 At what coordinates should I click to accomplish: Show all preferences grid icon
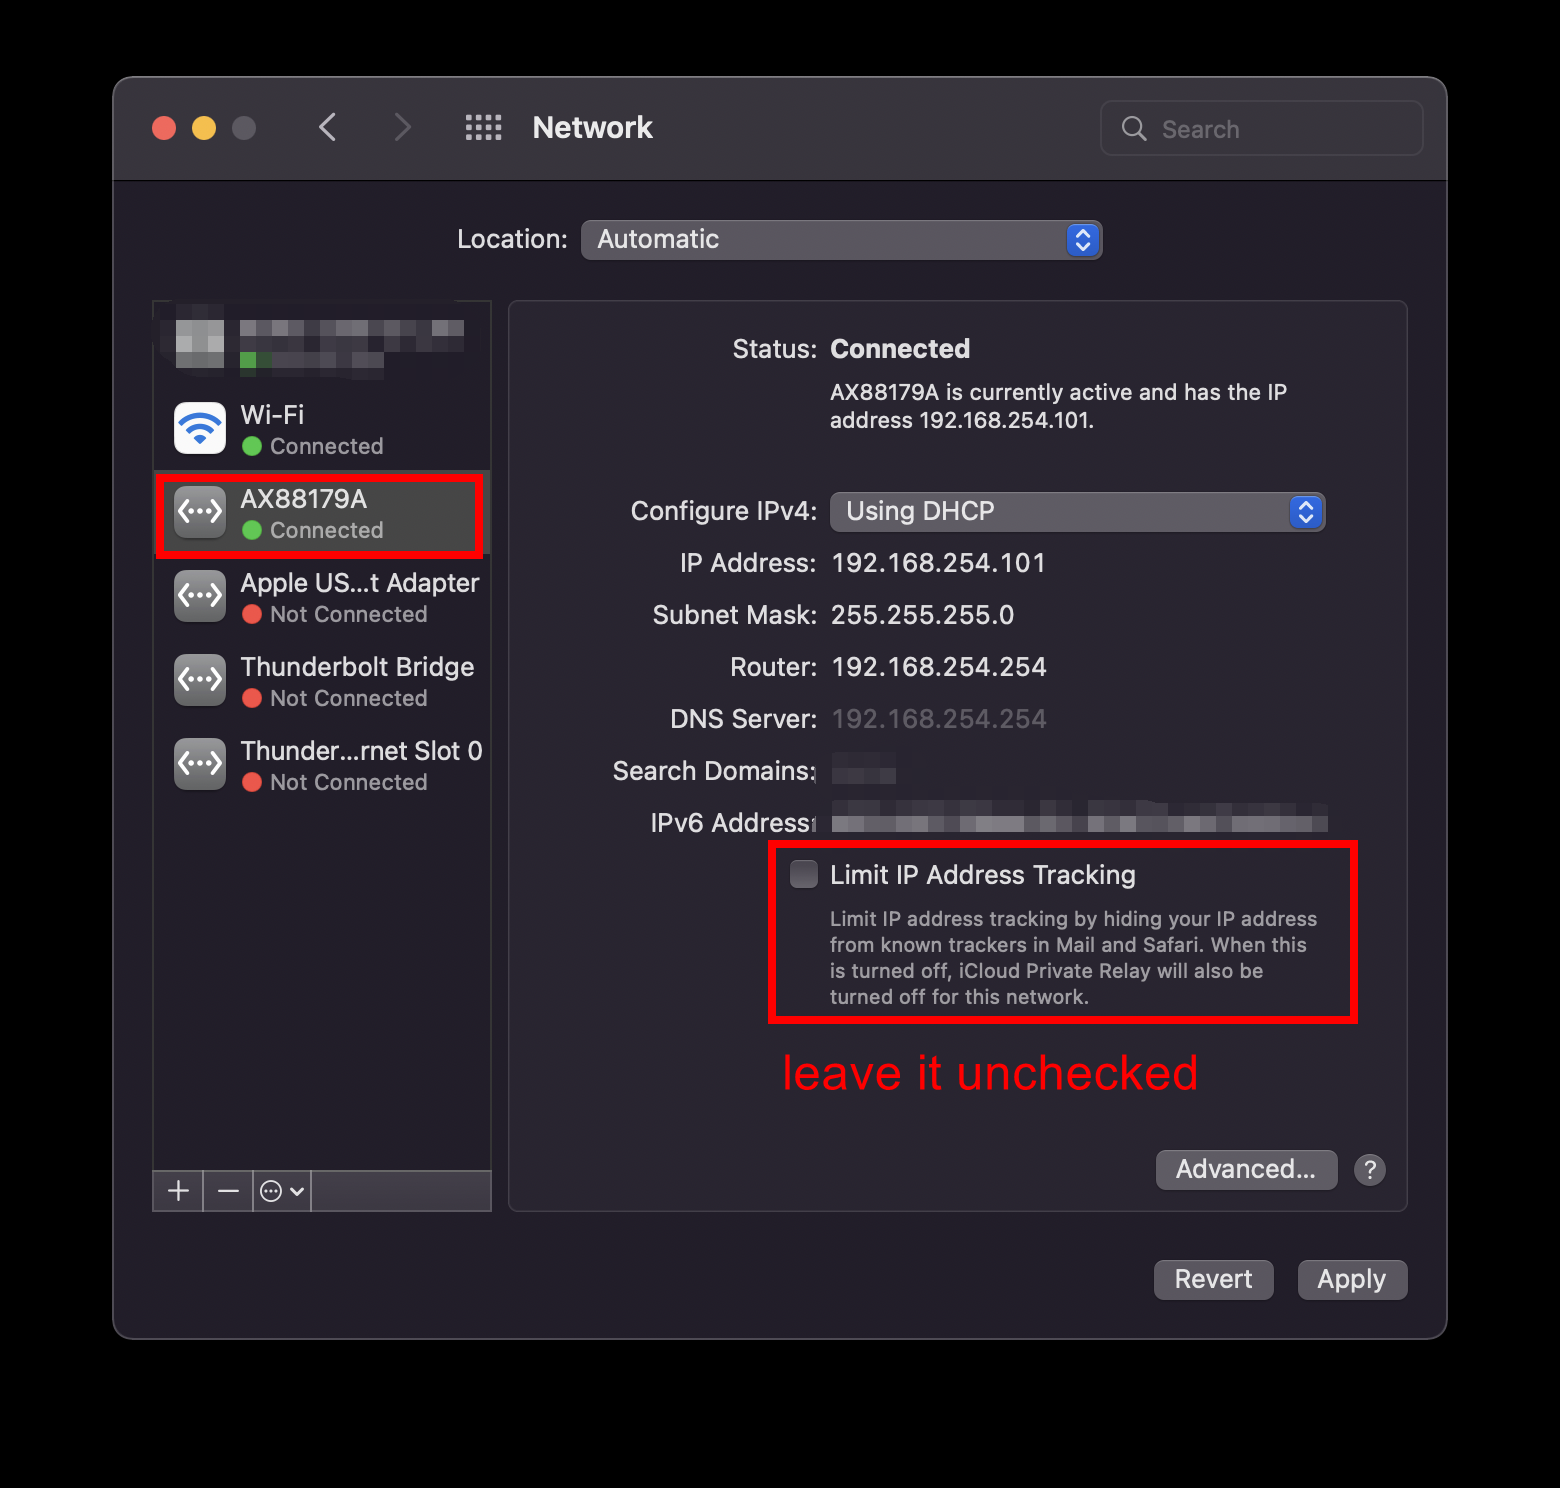483,128
